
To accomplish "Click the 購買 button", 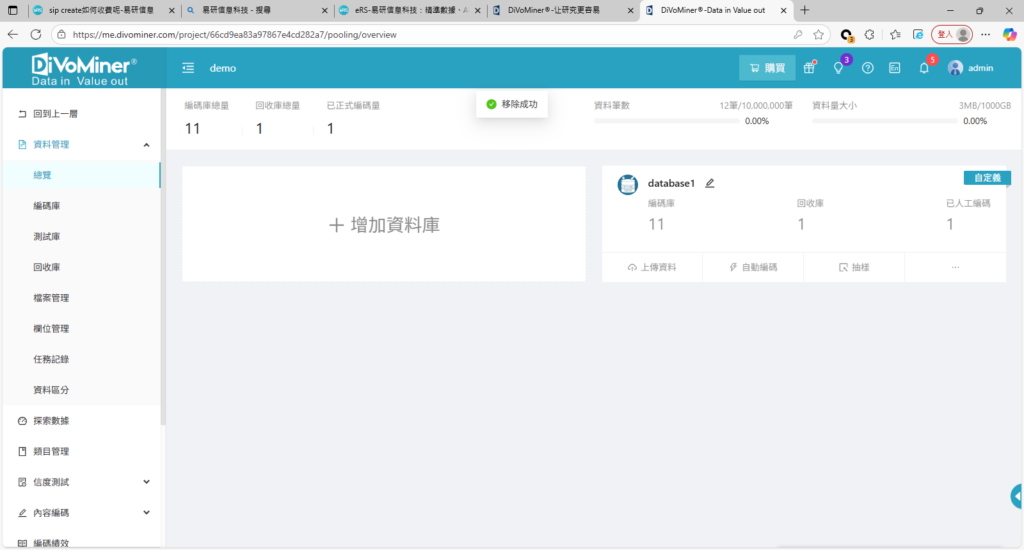I will (x=767, y=68).
